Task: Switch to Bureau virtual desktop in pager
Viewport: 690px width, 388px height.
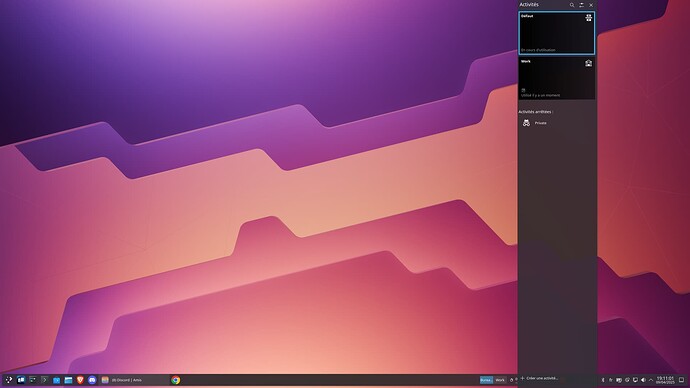Action: pos(486,380)
